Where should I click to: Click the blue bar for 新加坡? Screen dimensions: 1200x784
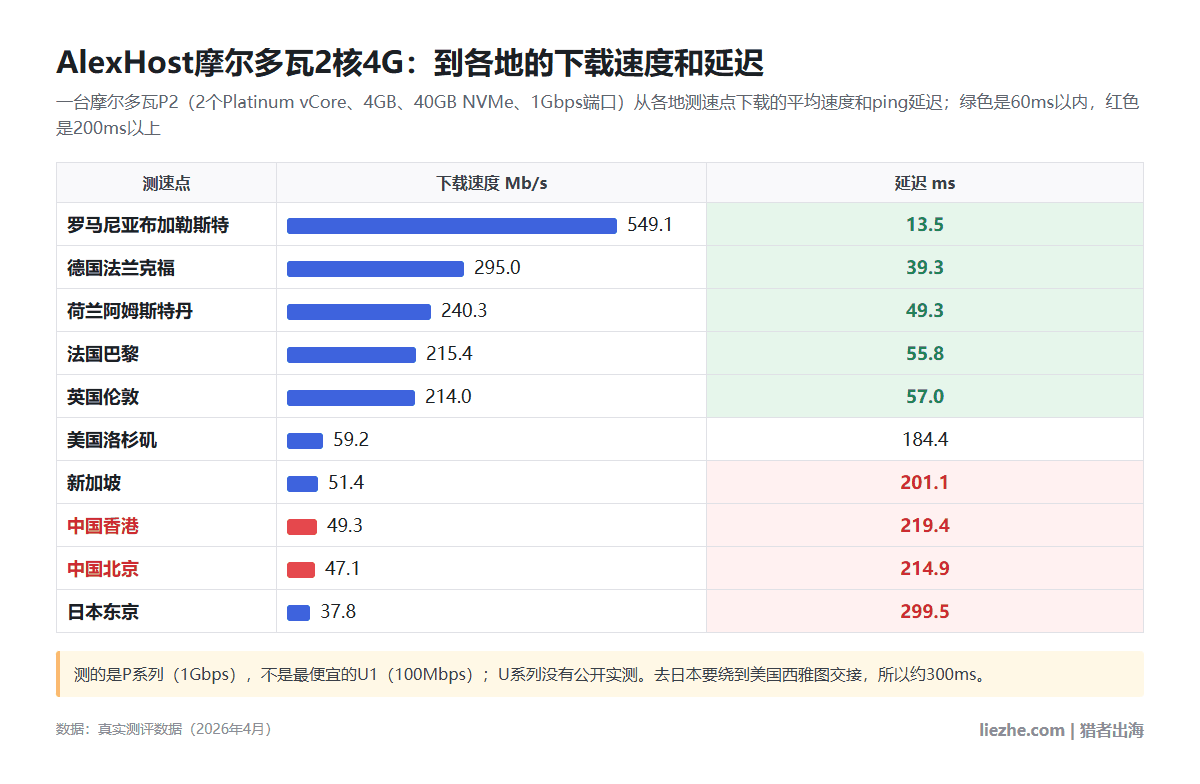pyautogui.click(x=302, y=484)
